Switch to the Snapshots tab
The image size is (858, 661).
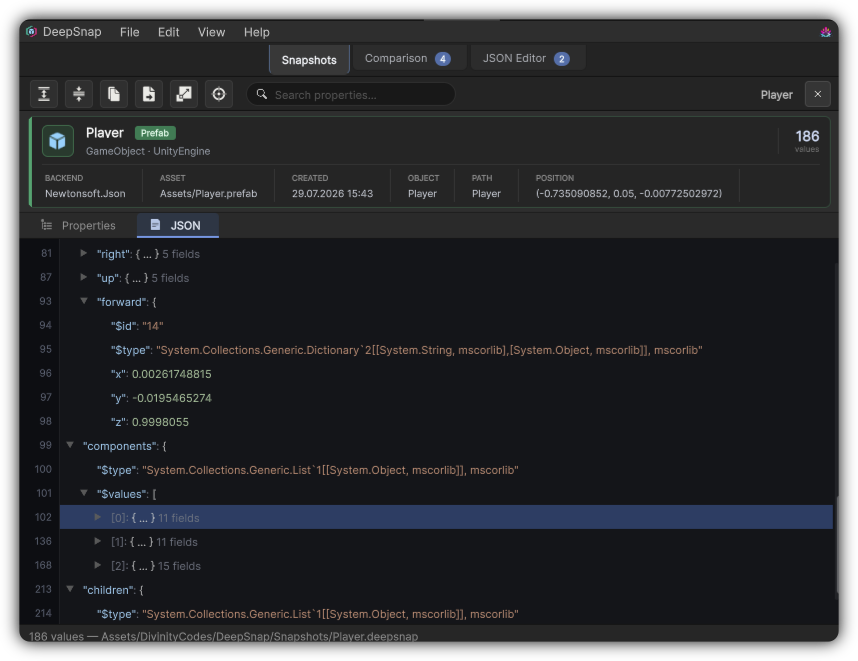tap(309, 60)
